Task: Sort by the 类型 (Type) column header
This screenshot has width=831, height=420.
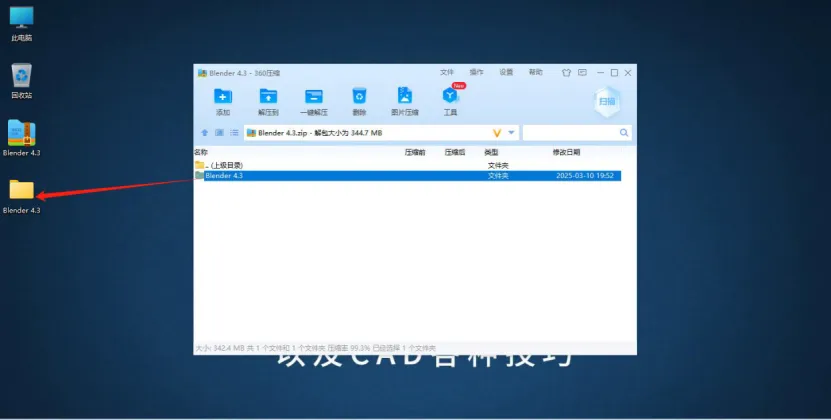Action: 491,152
